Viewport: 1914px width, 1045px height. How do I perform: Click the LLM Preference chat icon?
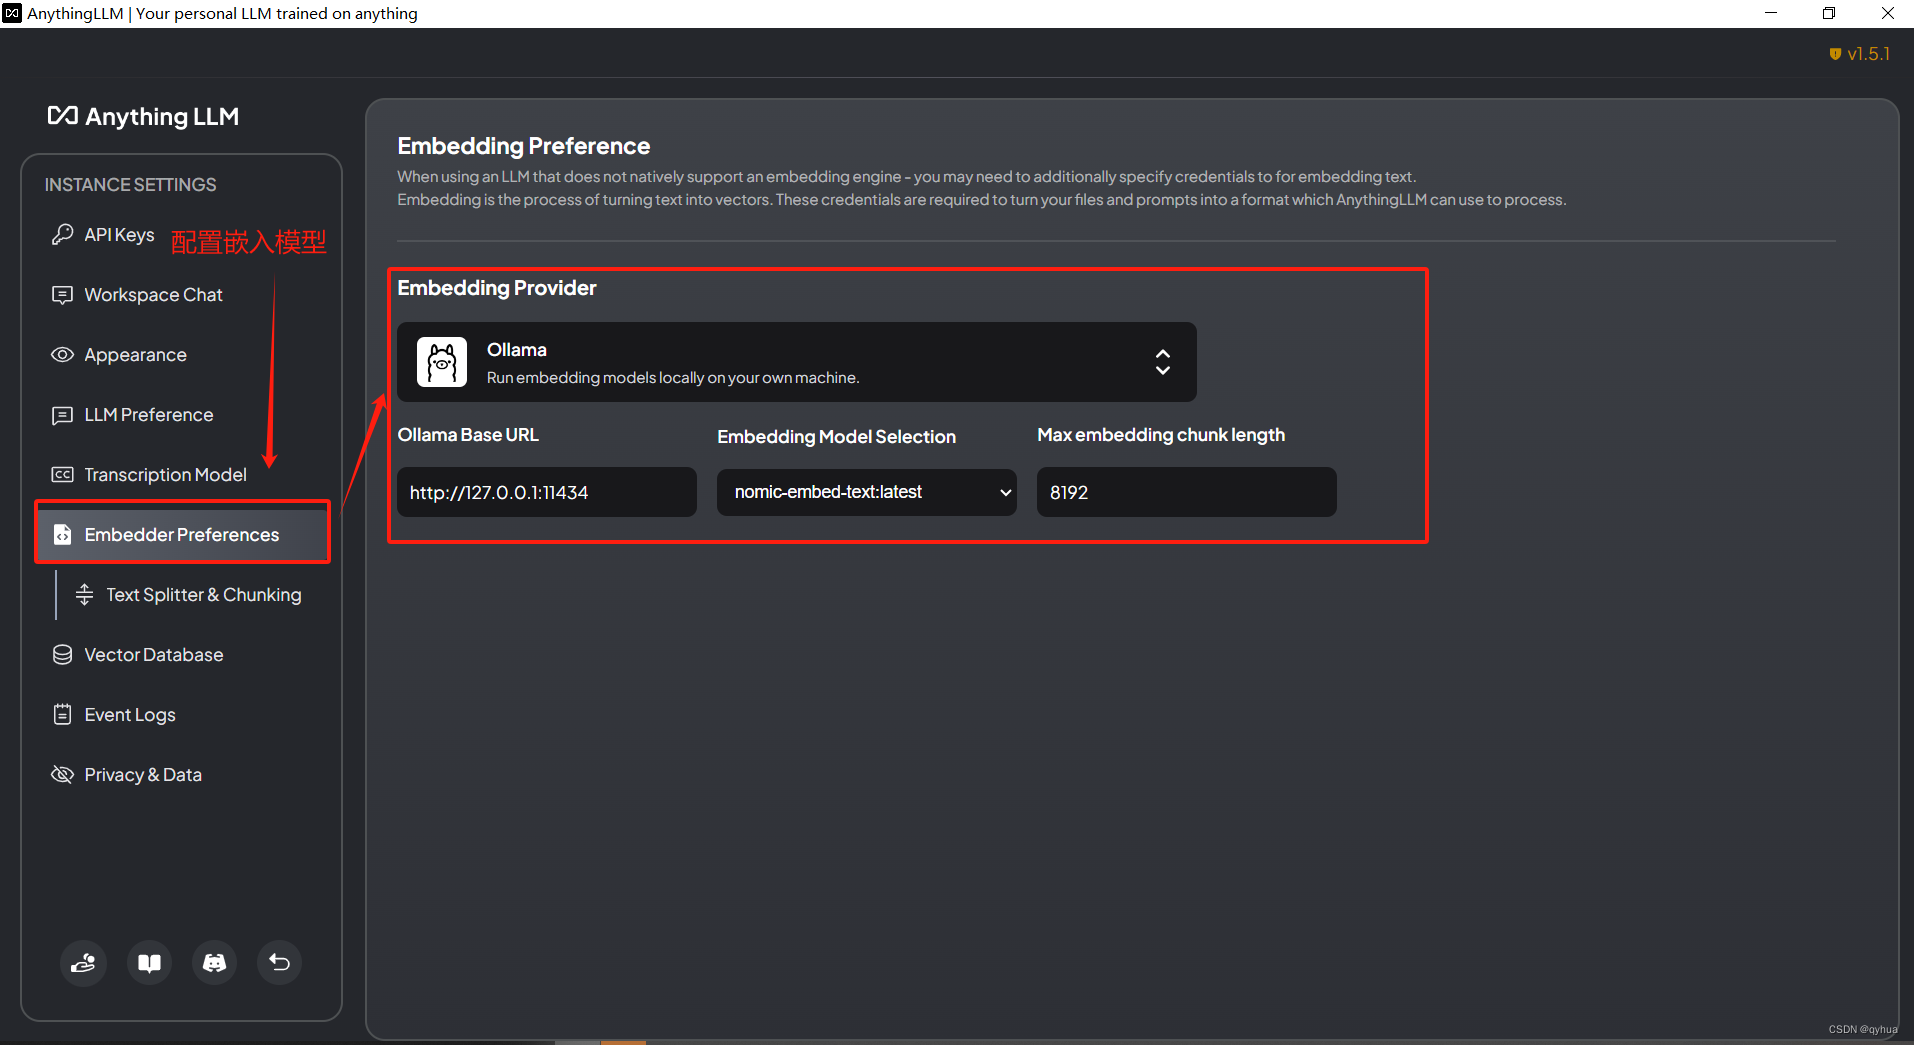[x=62, y=415]
